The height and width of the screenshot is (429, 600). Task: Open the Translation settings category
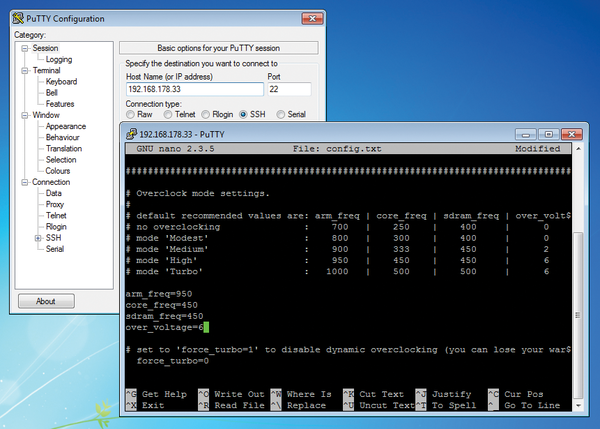(x=64, y=148)
